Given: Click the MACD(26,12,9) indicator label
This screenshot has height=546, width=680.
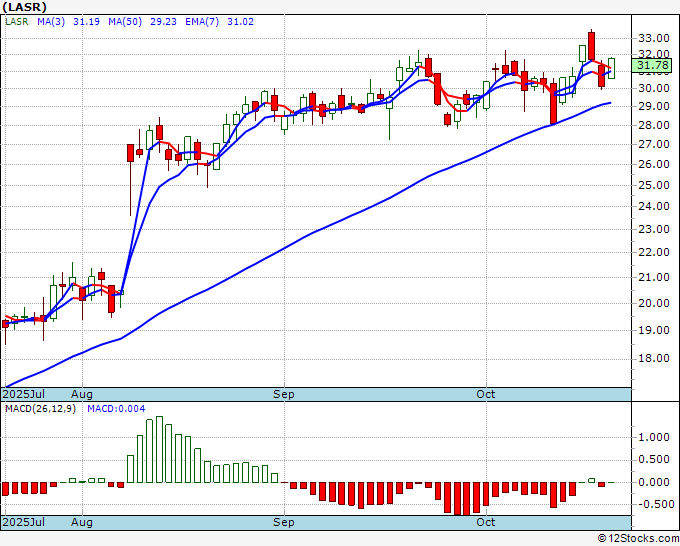Looking at the screenshot, I should click(40, 409).
